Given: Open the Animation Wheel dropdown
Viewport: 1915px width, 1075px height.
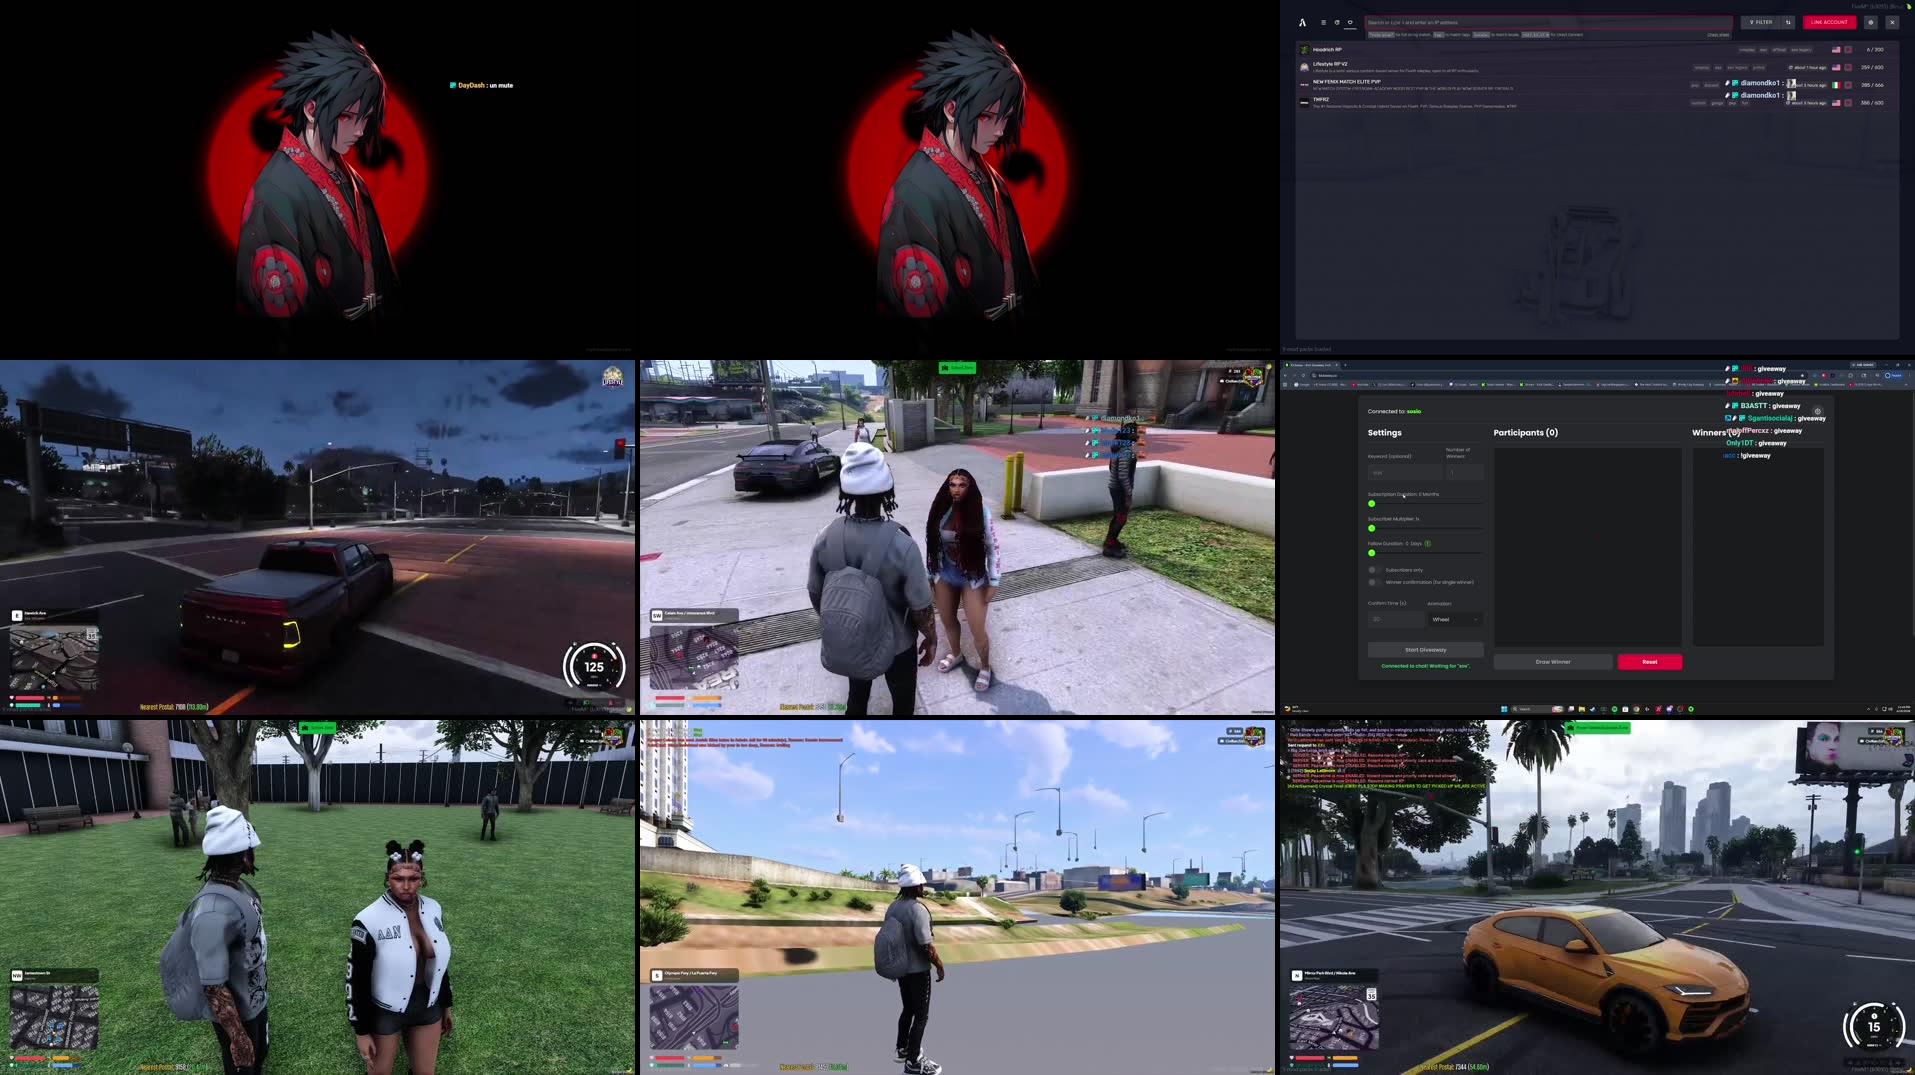Looking at the screenshot, I should click(1455, 619).
